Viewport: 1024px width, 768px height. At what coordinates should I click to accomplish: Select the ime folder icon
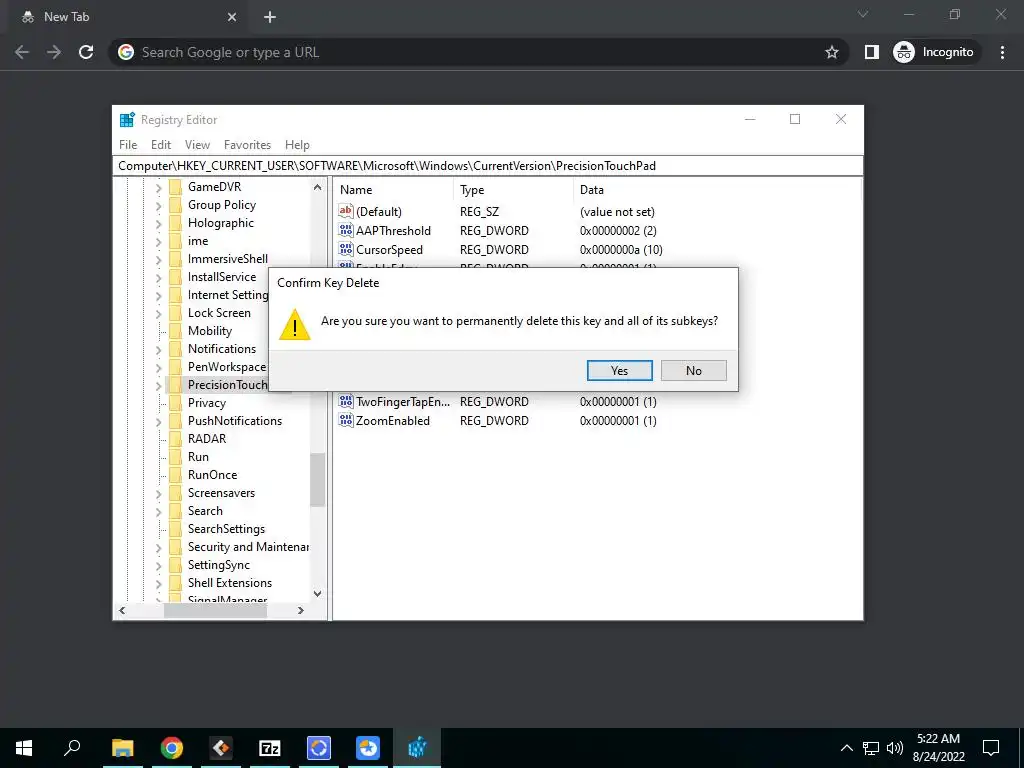[x=174, y=241]
